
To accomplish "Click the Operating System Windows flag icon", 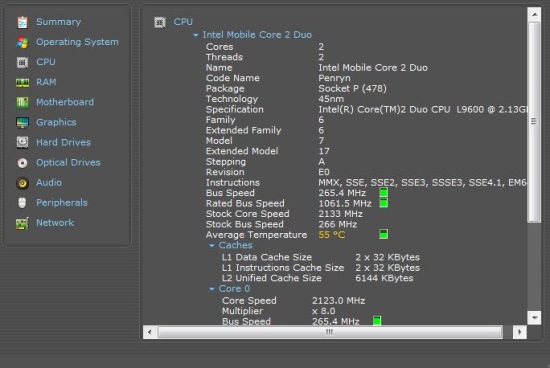I will 22,42.
